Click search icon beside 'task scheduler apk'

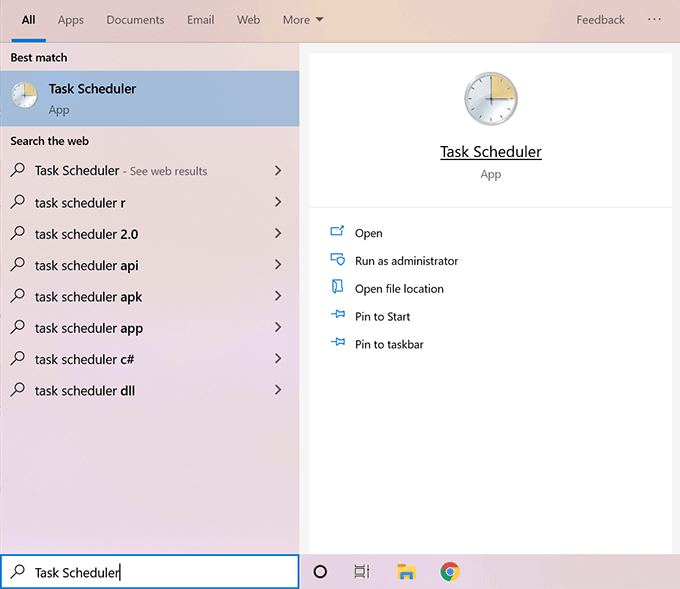tap(17, 295)
